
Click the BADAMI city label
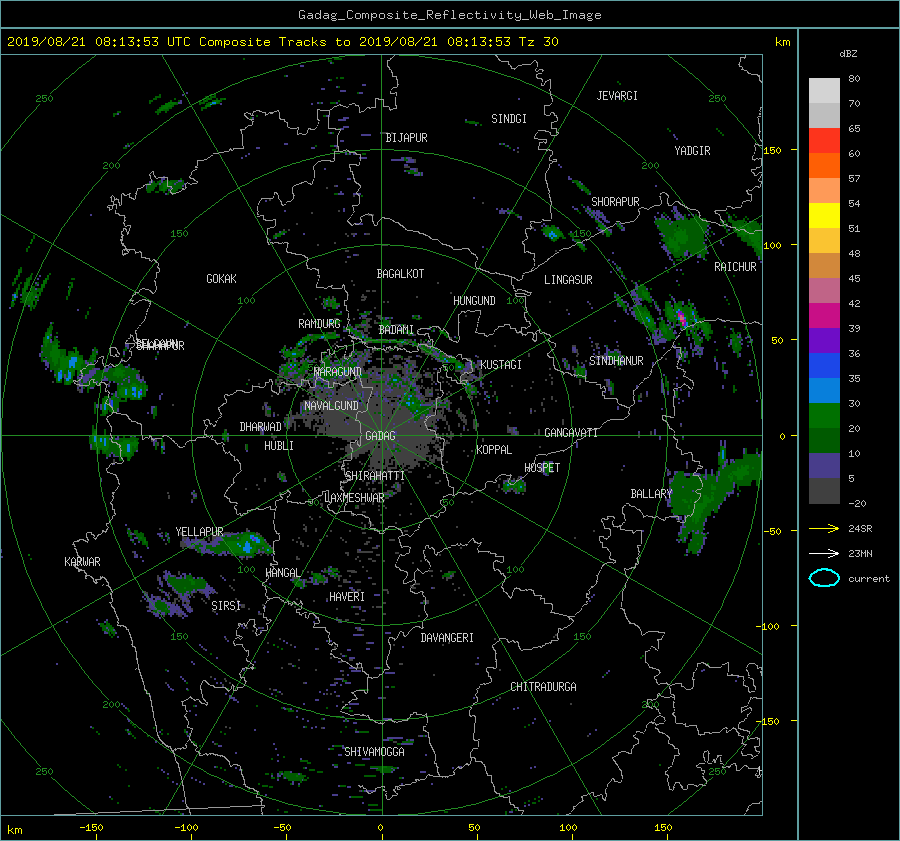pos(396,330)
